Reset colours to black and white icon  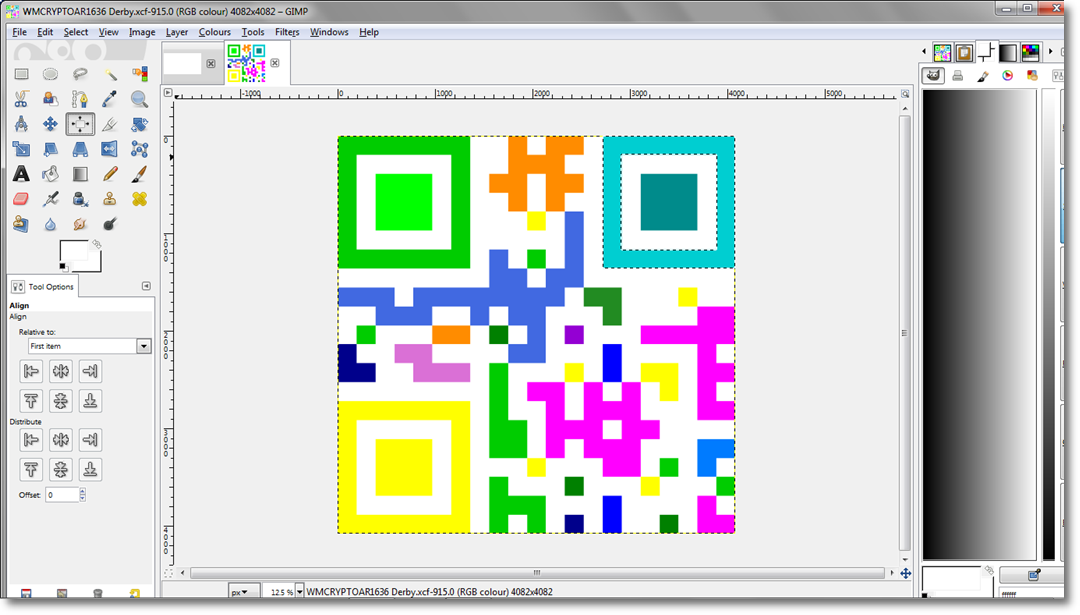tap(63, 267)
